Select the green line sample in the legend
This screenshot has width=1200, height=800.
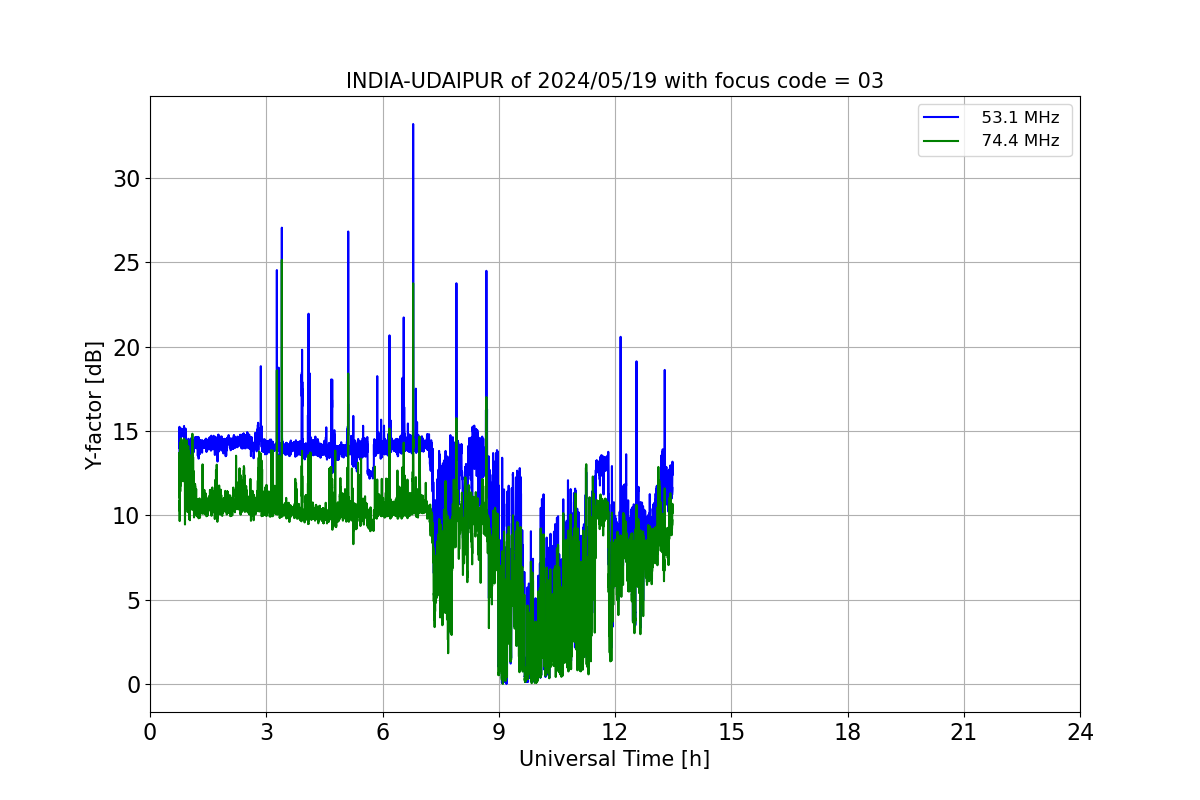click(x=943, y=141)
